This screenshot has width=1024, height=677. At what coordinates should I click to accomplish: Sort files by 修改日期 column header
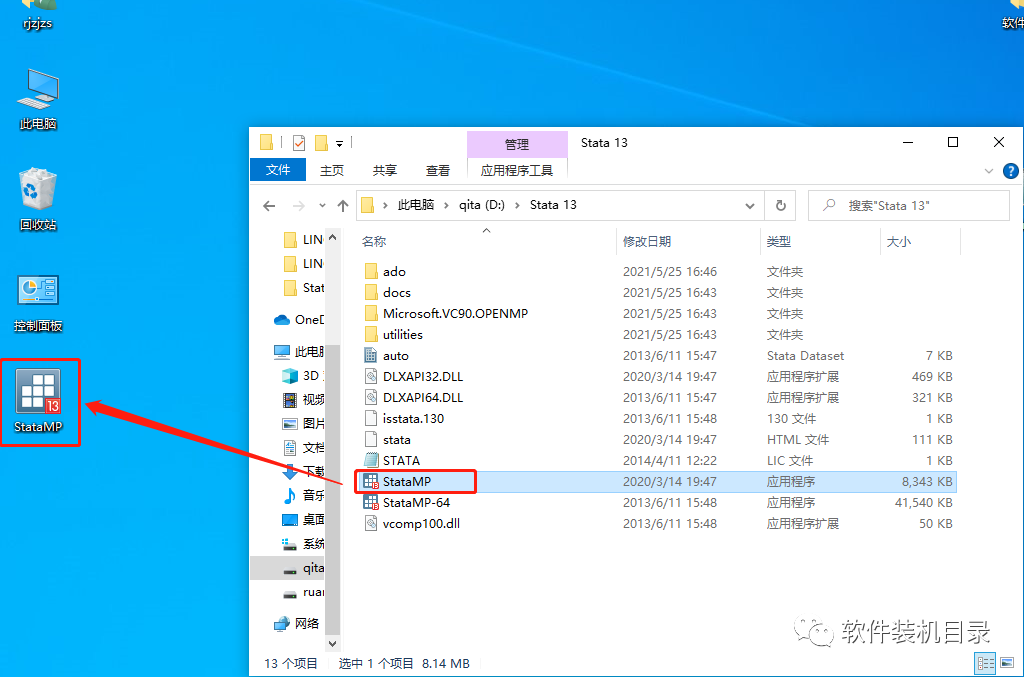(x=647, y=242)
